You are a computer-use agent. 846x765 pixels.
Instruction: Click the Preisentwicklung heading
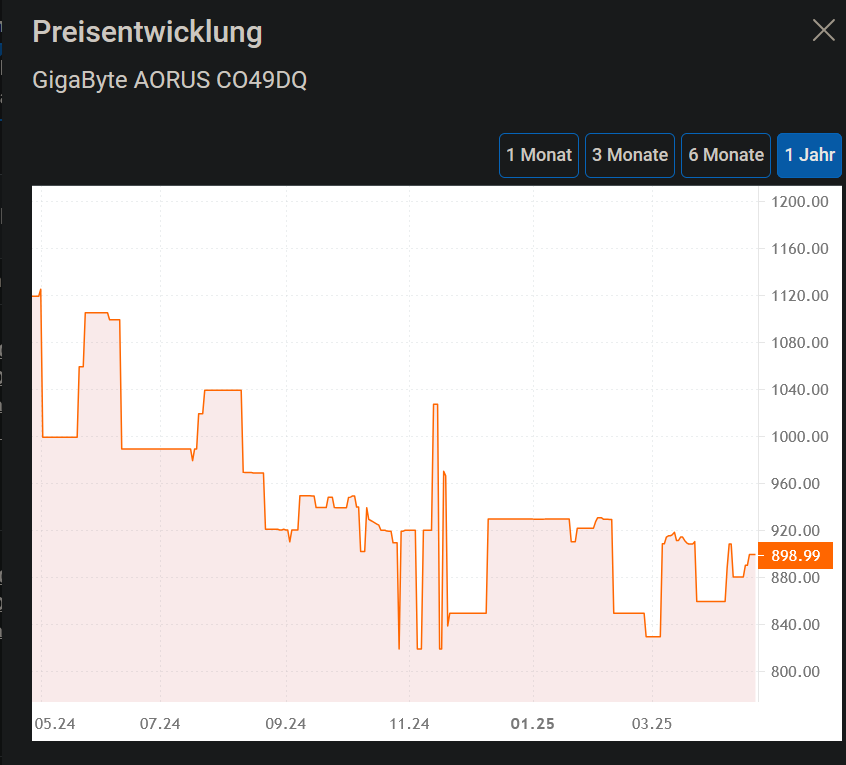(147, 32)
